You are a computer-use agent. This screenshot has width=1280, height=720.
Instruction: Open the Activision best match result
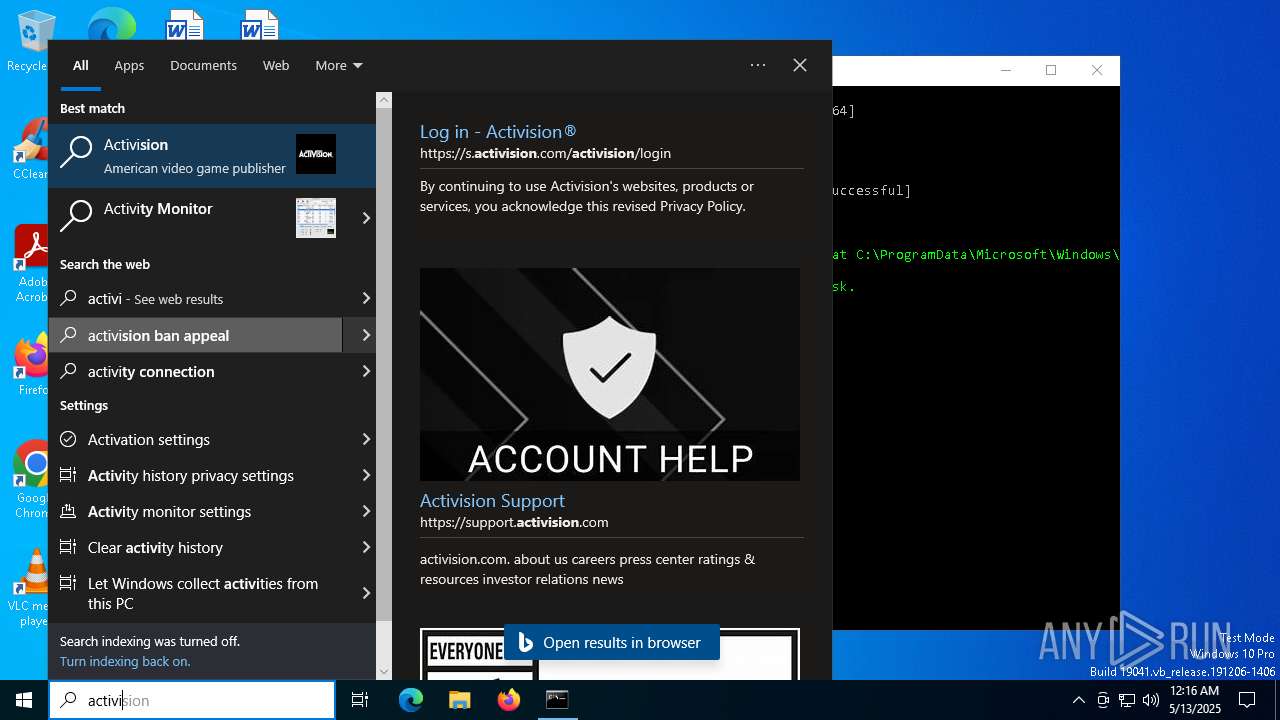pos(212,155)
